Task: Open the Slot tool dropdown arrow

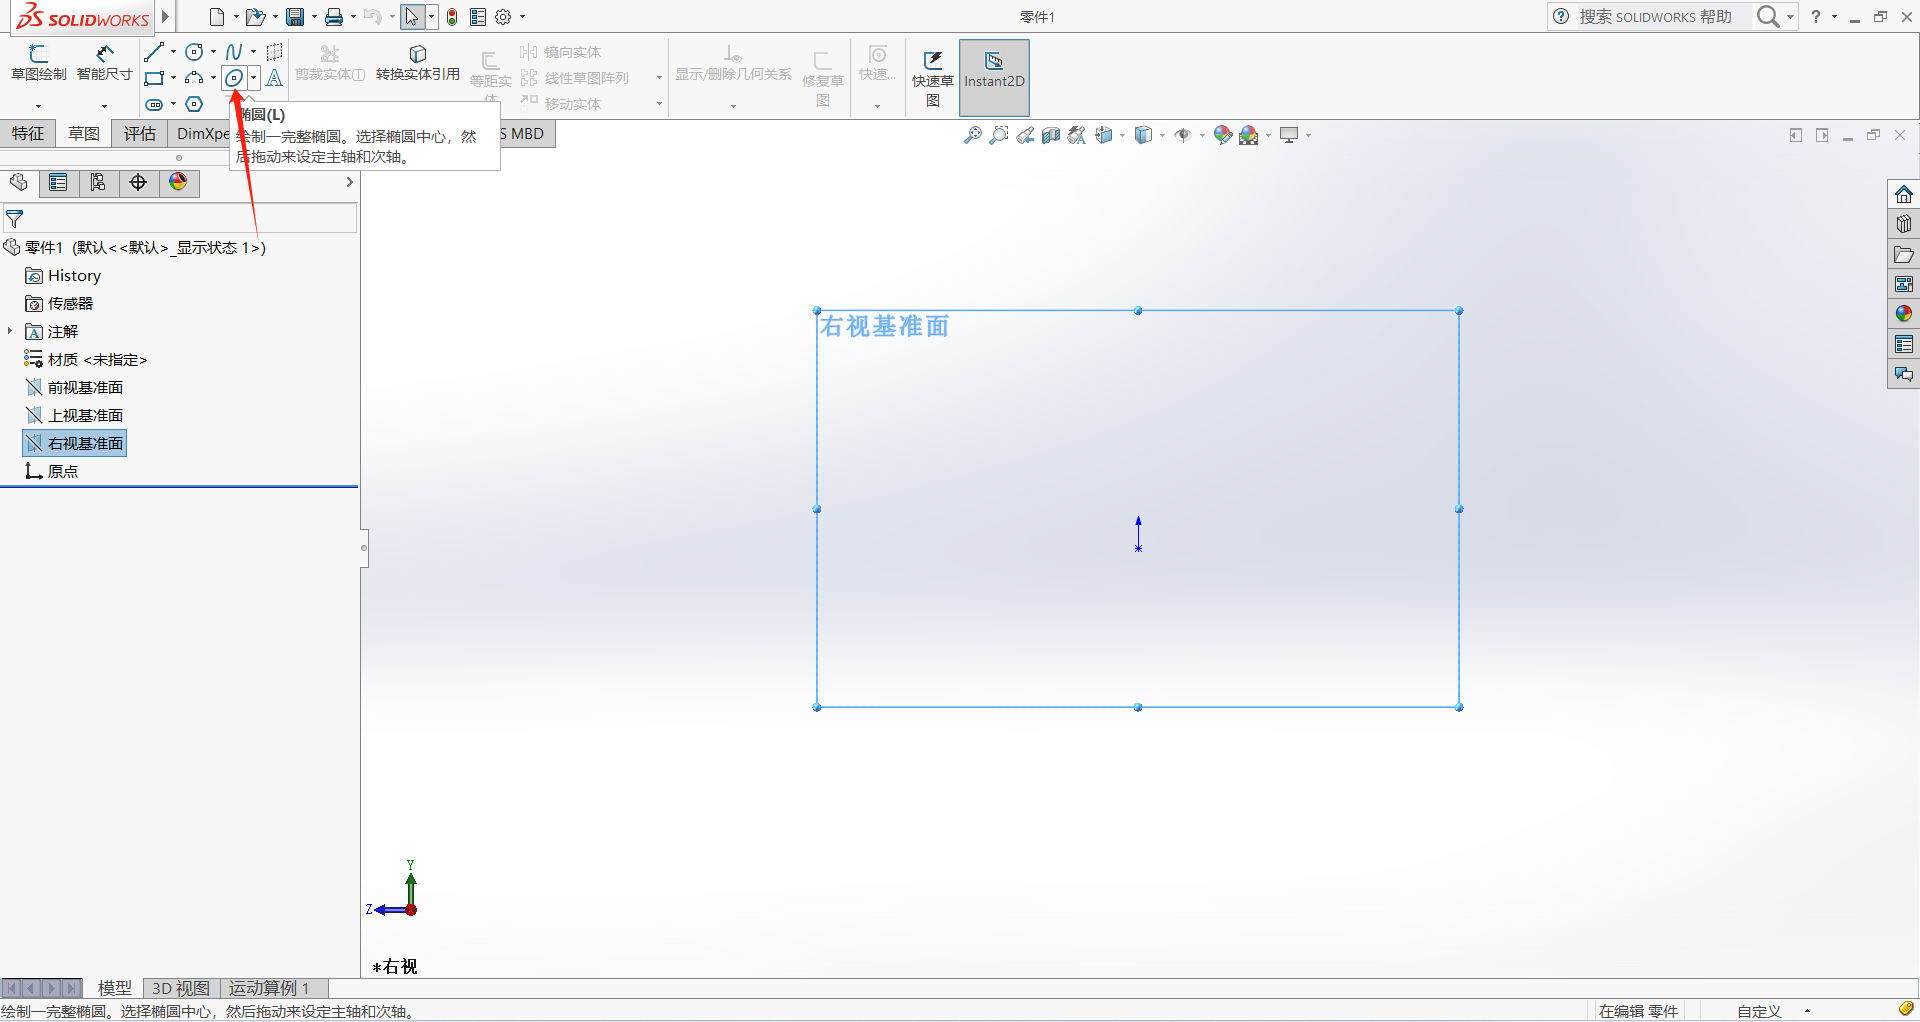Action: click(x=173, y=104)
